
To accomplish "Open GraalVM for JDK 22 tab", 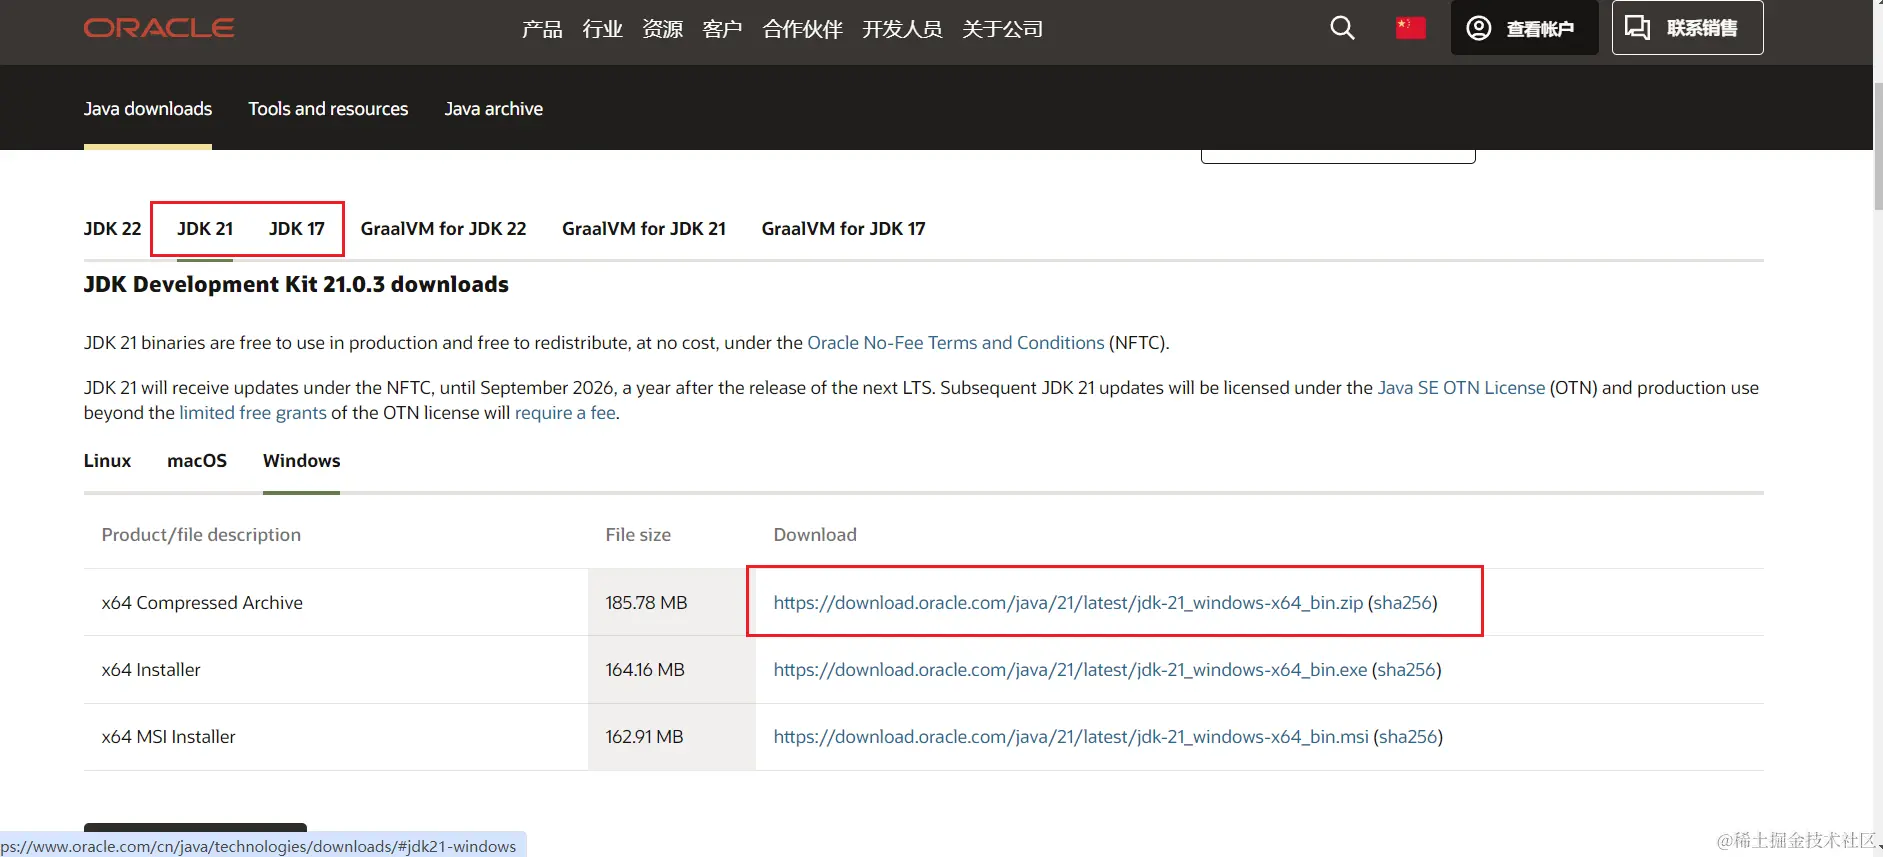I will pos(443,229).
